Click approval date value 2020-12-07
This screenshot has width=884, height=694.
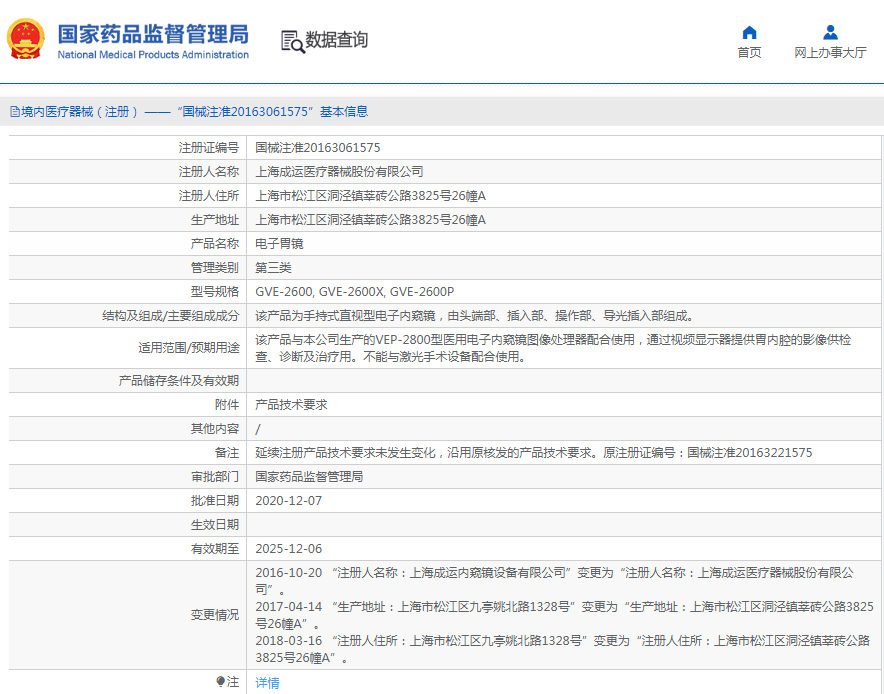[x=289, y=501]
